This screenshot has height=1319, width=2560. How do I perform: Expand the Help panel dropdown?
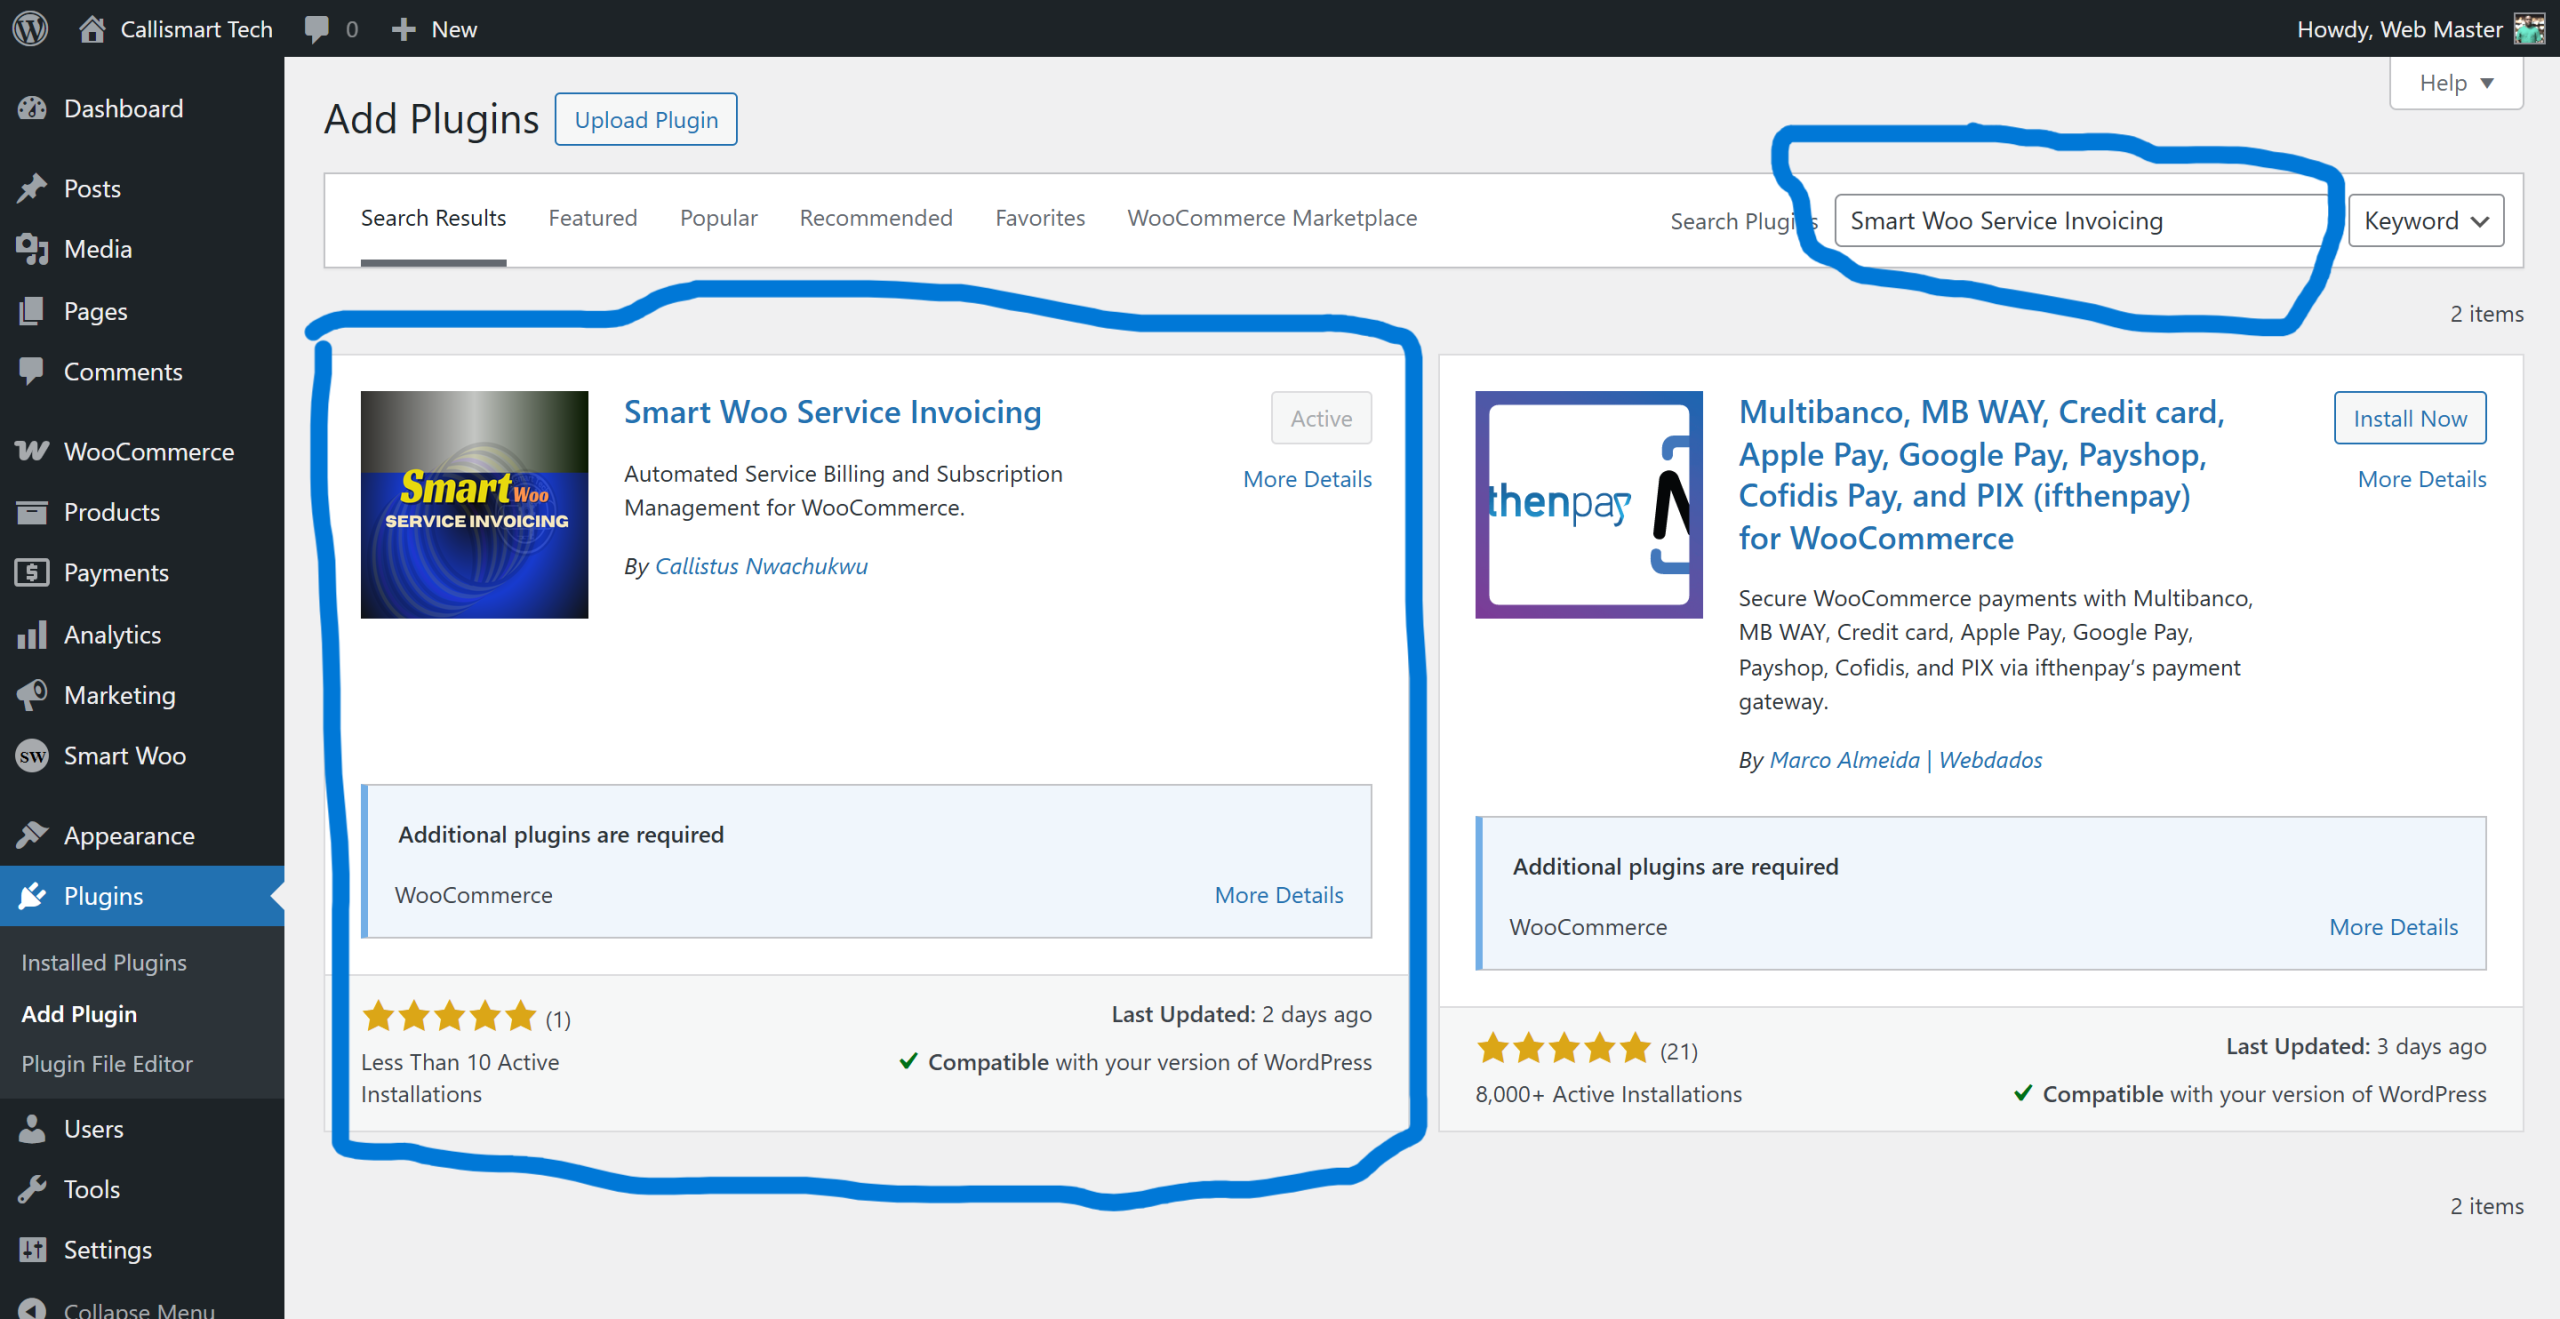coord(2456,83)
